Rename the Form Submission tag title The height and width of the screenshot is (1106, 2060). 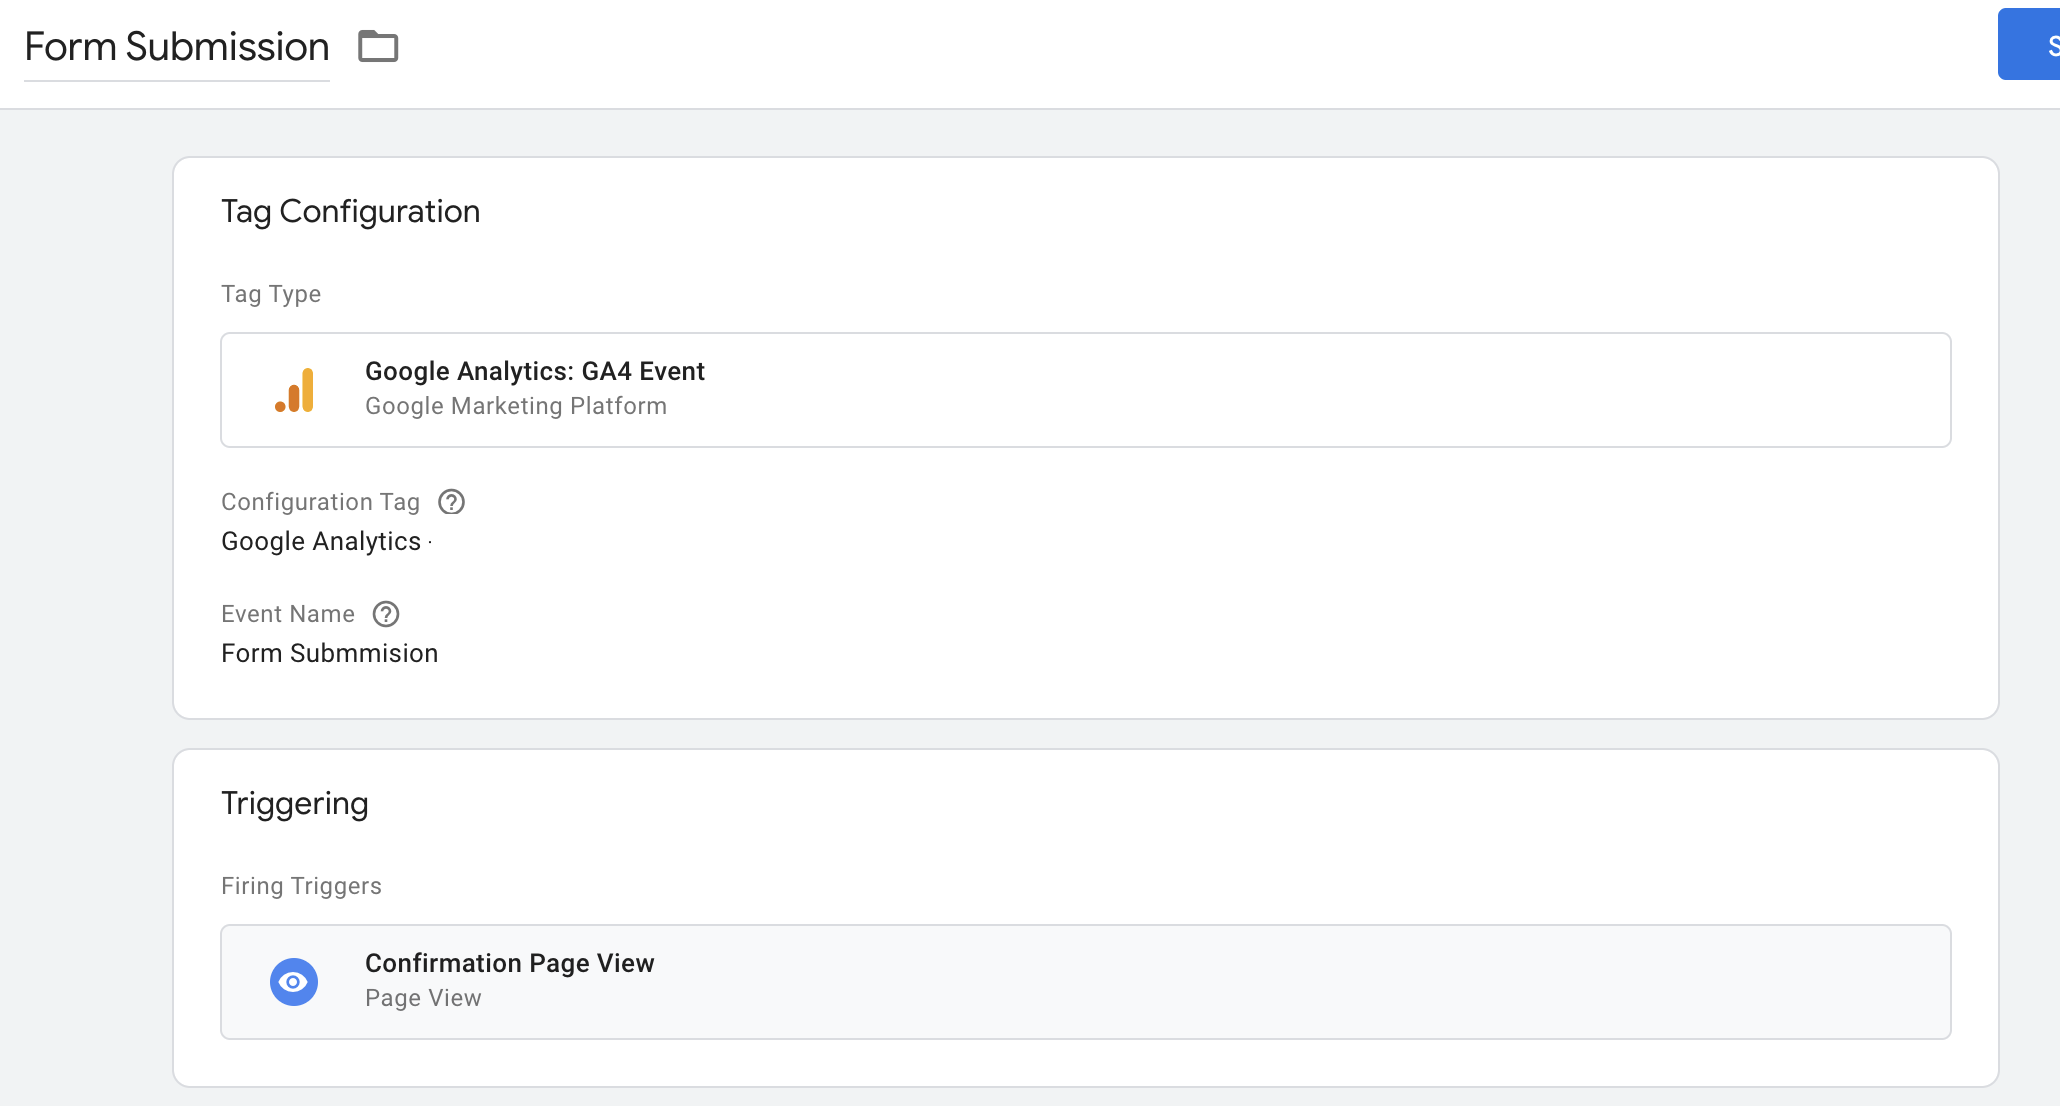(176, 47)
